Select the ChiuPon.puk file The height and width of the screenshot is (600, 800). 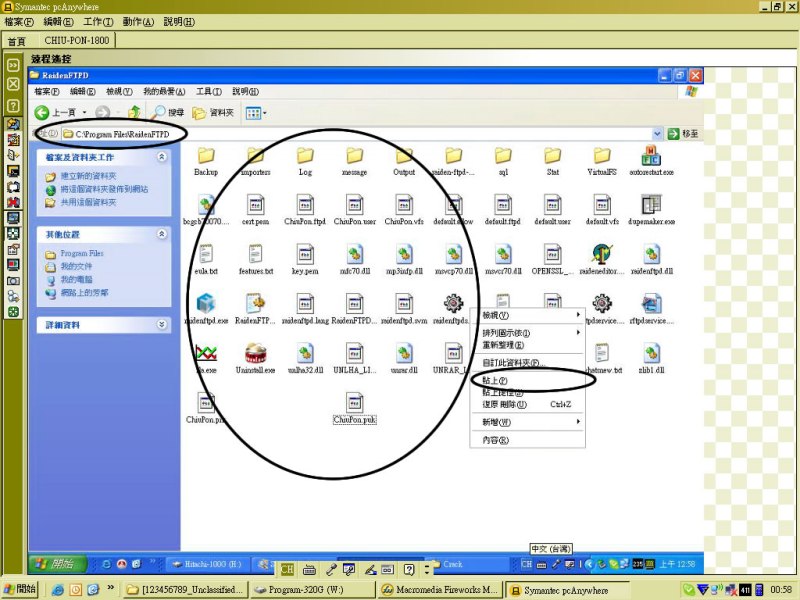click(355, 408)
